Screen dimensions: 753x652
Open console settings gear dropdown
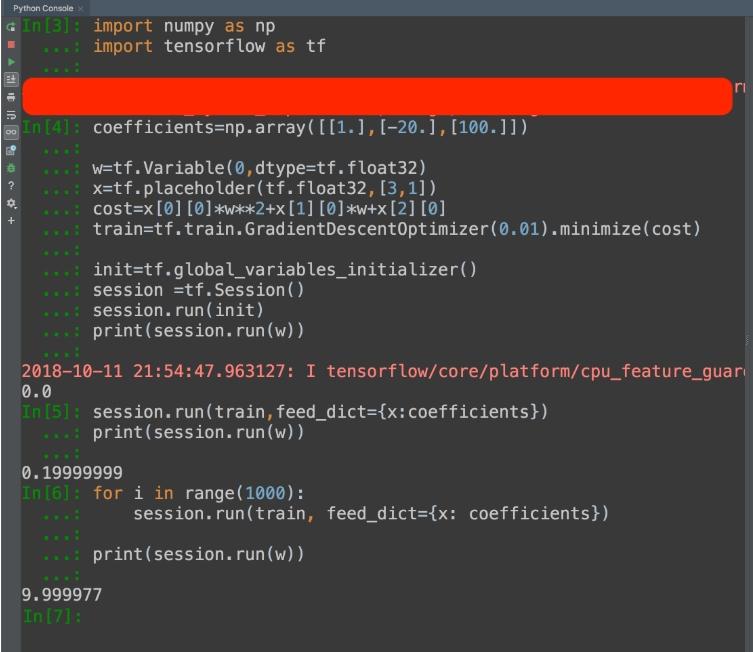point(11,204)
